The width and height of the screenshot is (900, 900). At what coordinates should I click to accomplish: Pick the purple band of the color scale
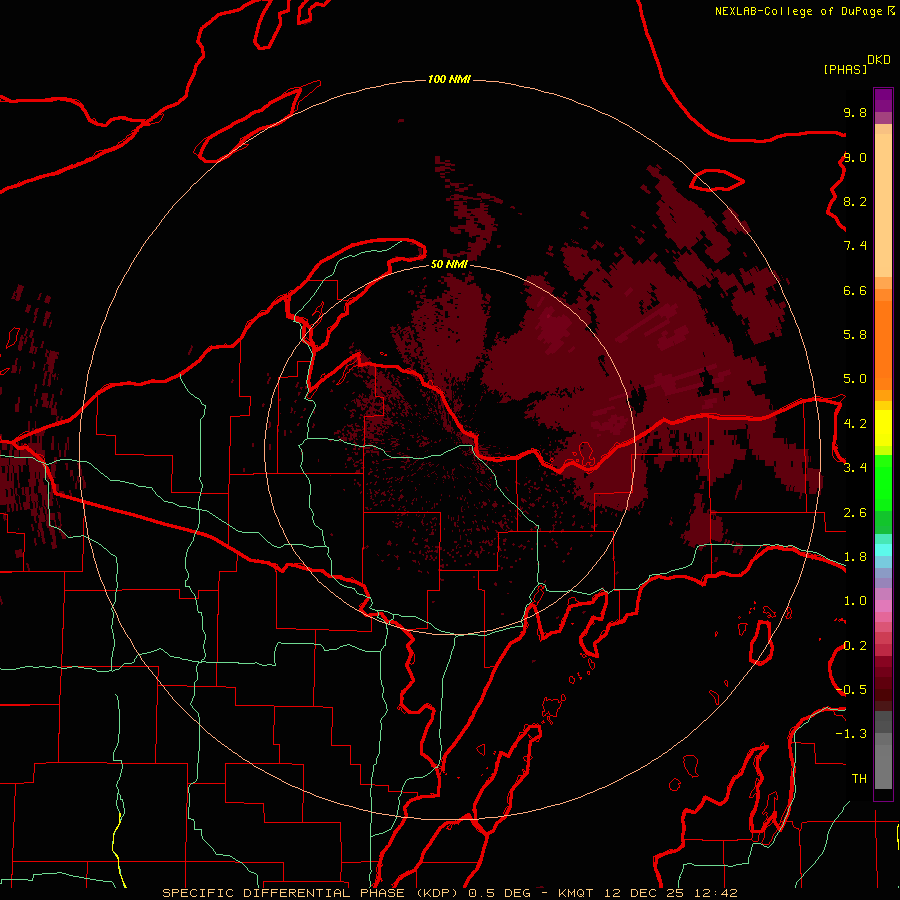coord(883,101)
